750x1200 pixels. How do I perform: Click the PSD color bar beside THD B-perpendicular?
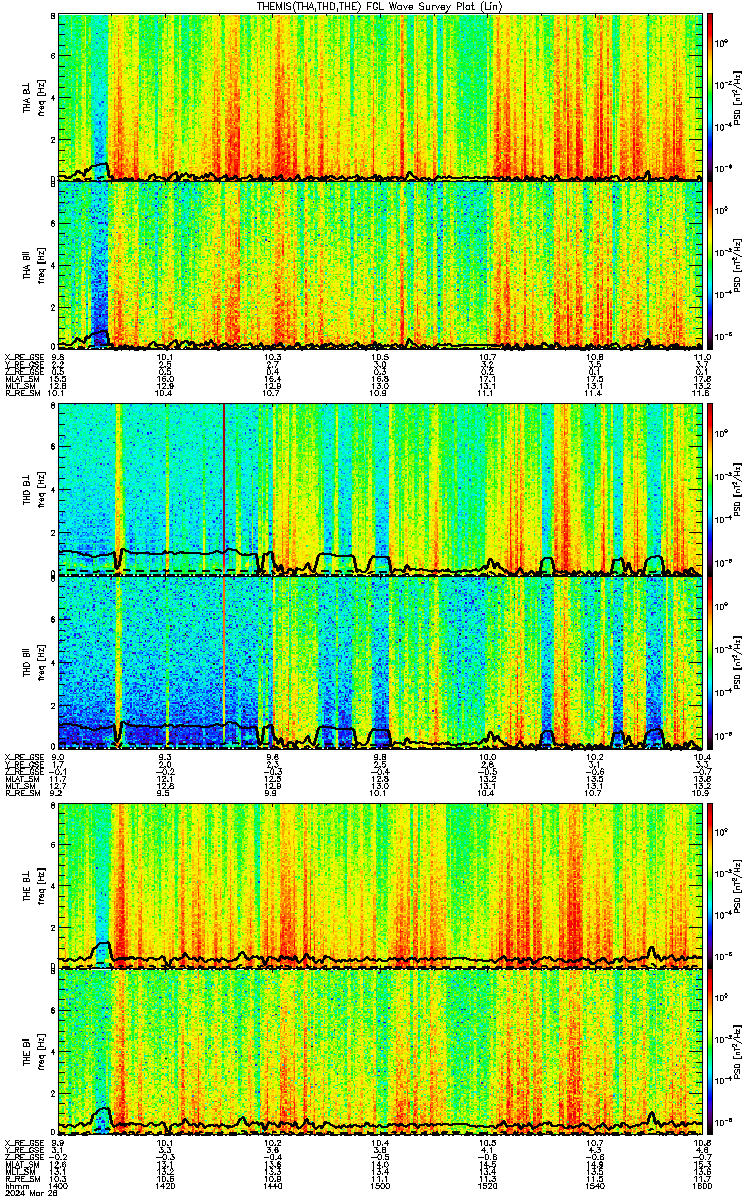pyautogui.click(x=710, y=488)
